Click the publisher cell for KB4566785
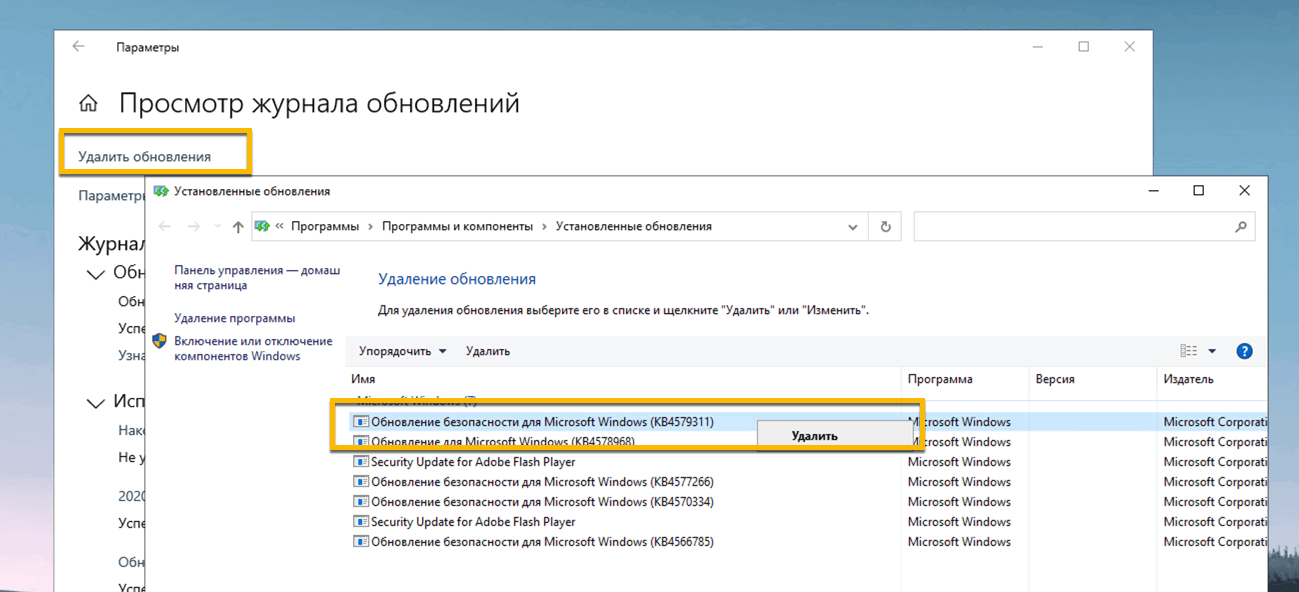 click(1214, 542)
